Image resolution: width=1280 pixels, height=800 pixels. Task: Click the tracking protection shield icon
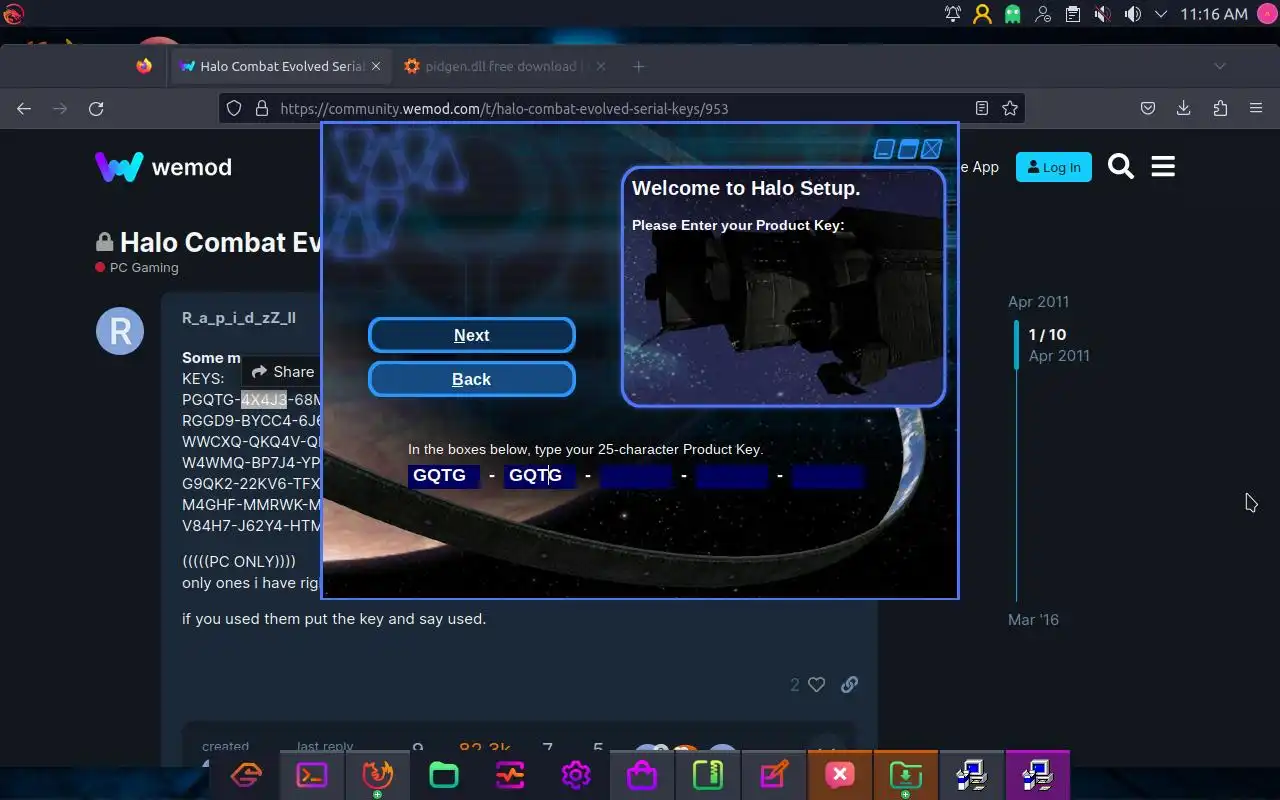(x=234, y=108)
